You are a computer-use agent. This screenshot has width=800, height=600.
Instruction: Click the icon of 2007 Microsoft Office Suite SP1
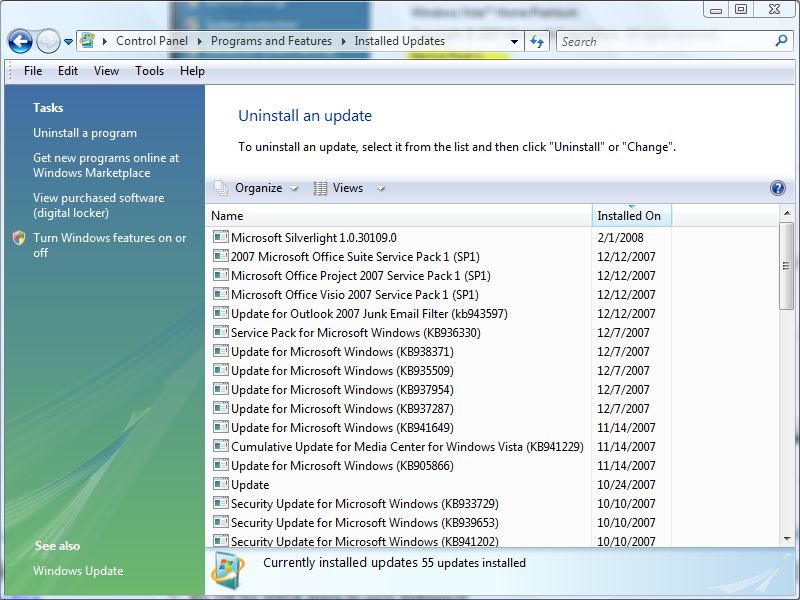220,256
